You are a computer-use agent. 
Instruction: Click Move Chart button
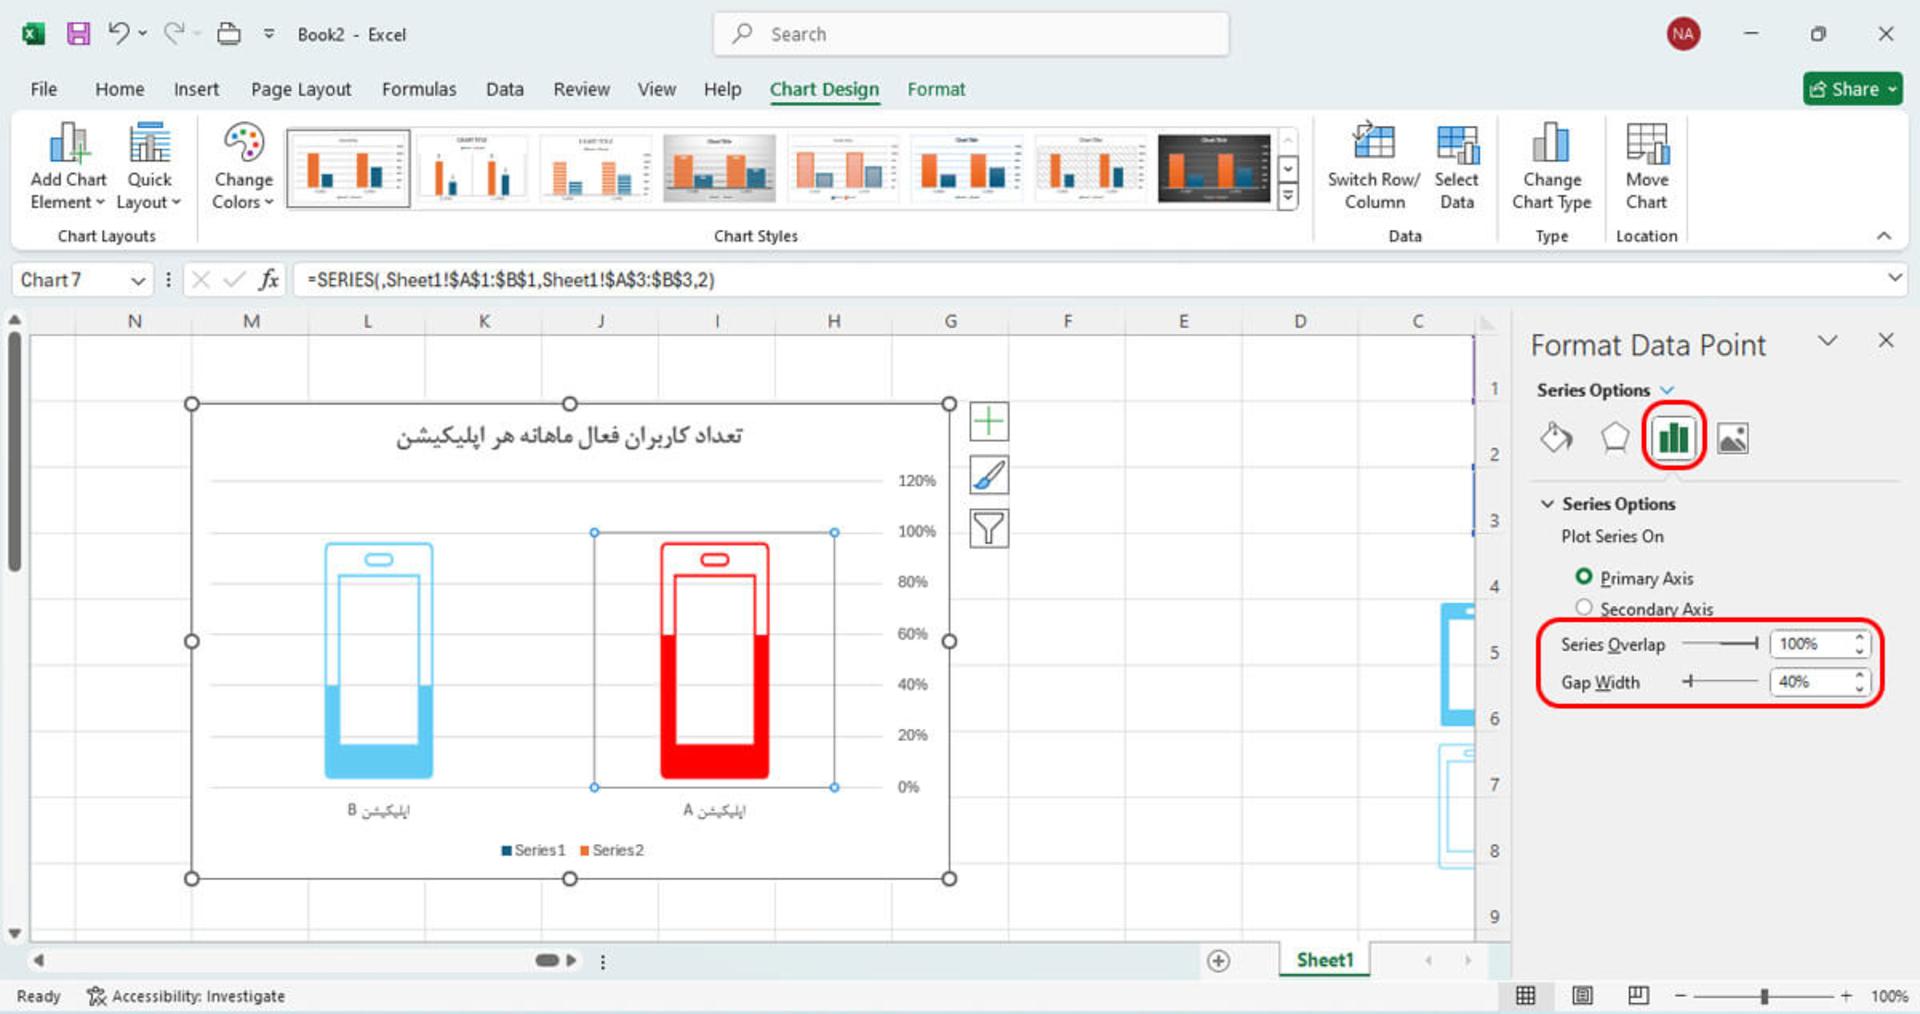1646,167
